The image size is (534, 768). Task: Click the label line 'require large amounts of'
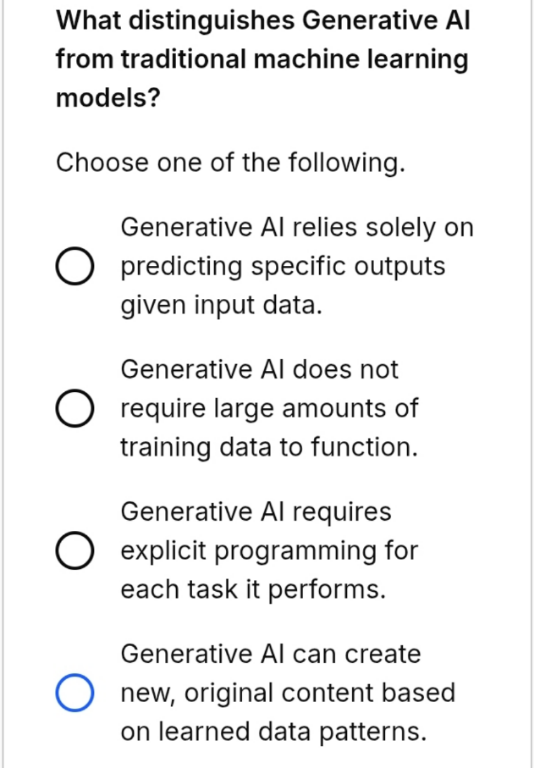(269, 408)
